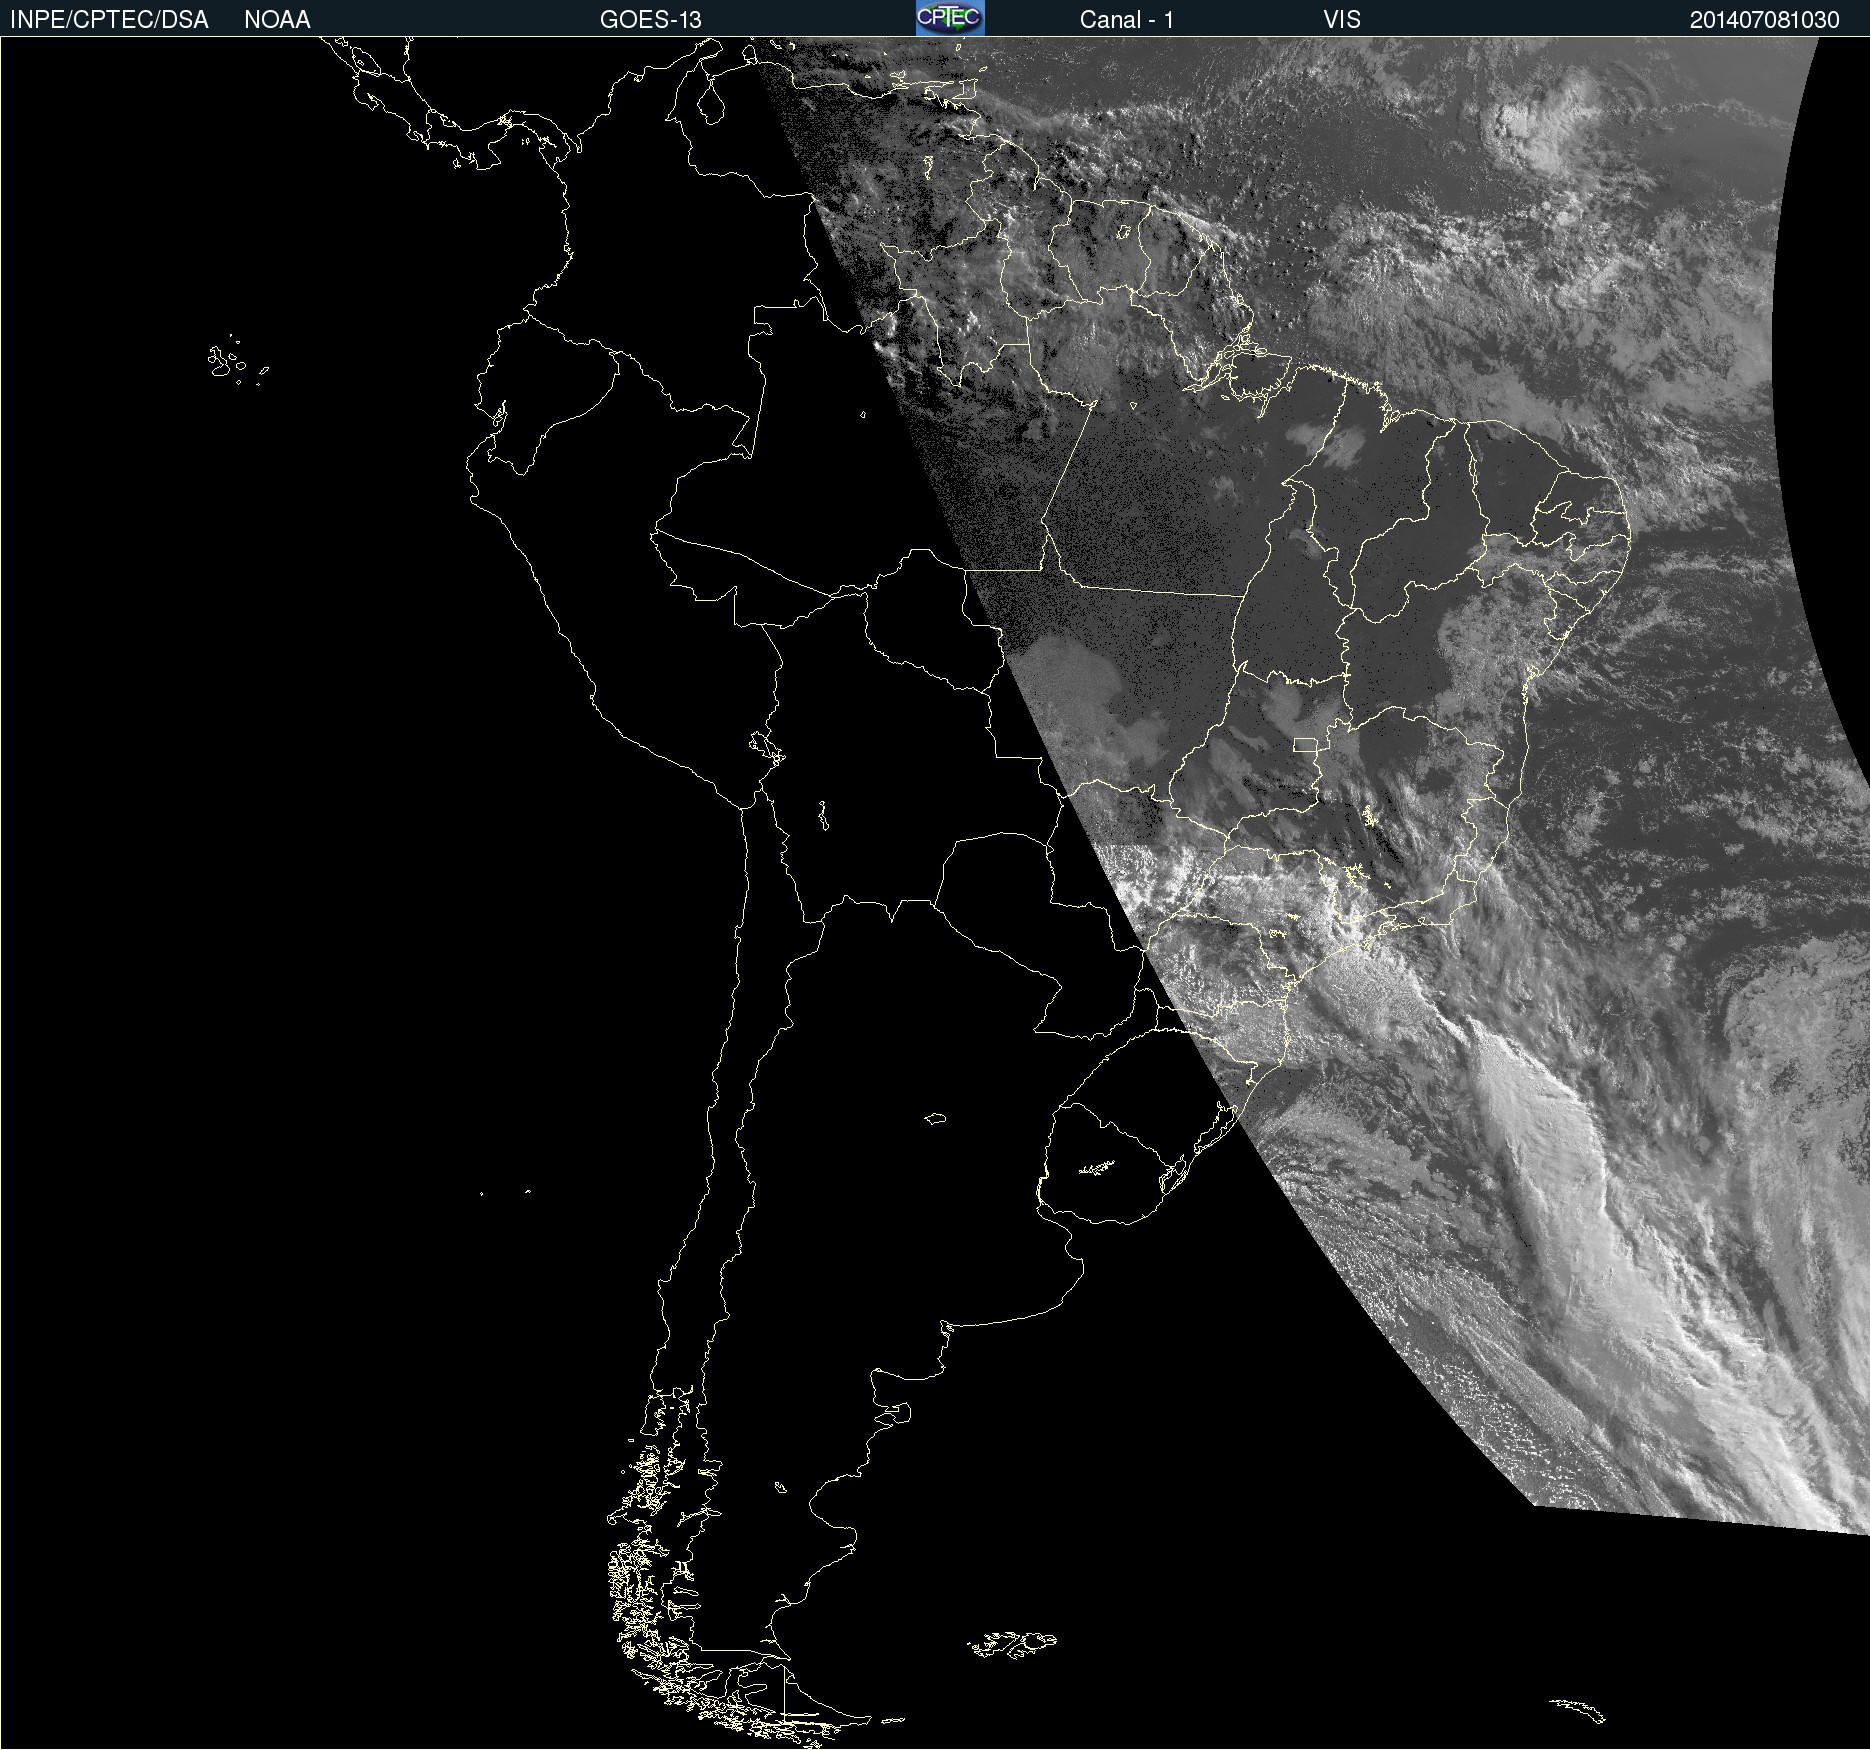Click the NOAA label in header
The width and height of the screenshot is (1870, 1750).
277,20
